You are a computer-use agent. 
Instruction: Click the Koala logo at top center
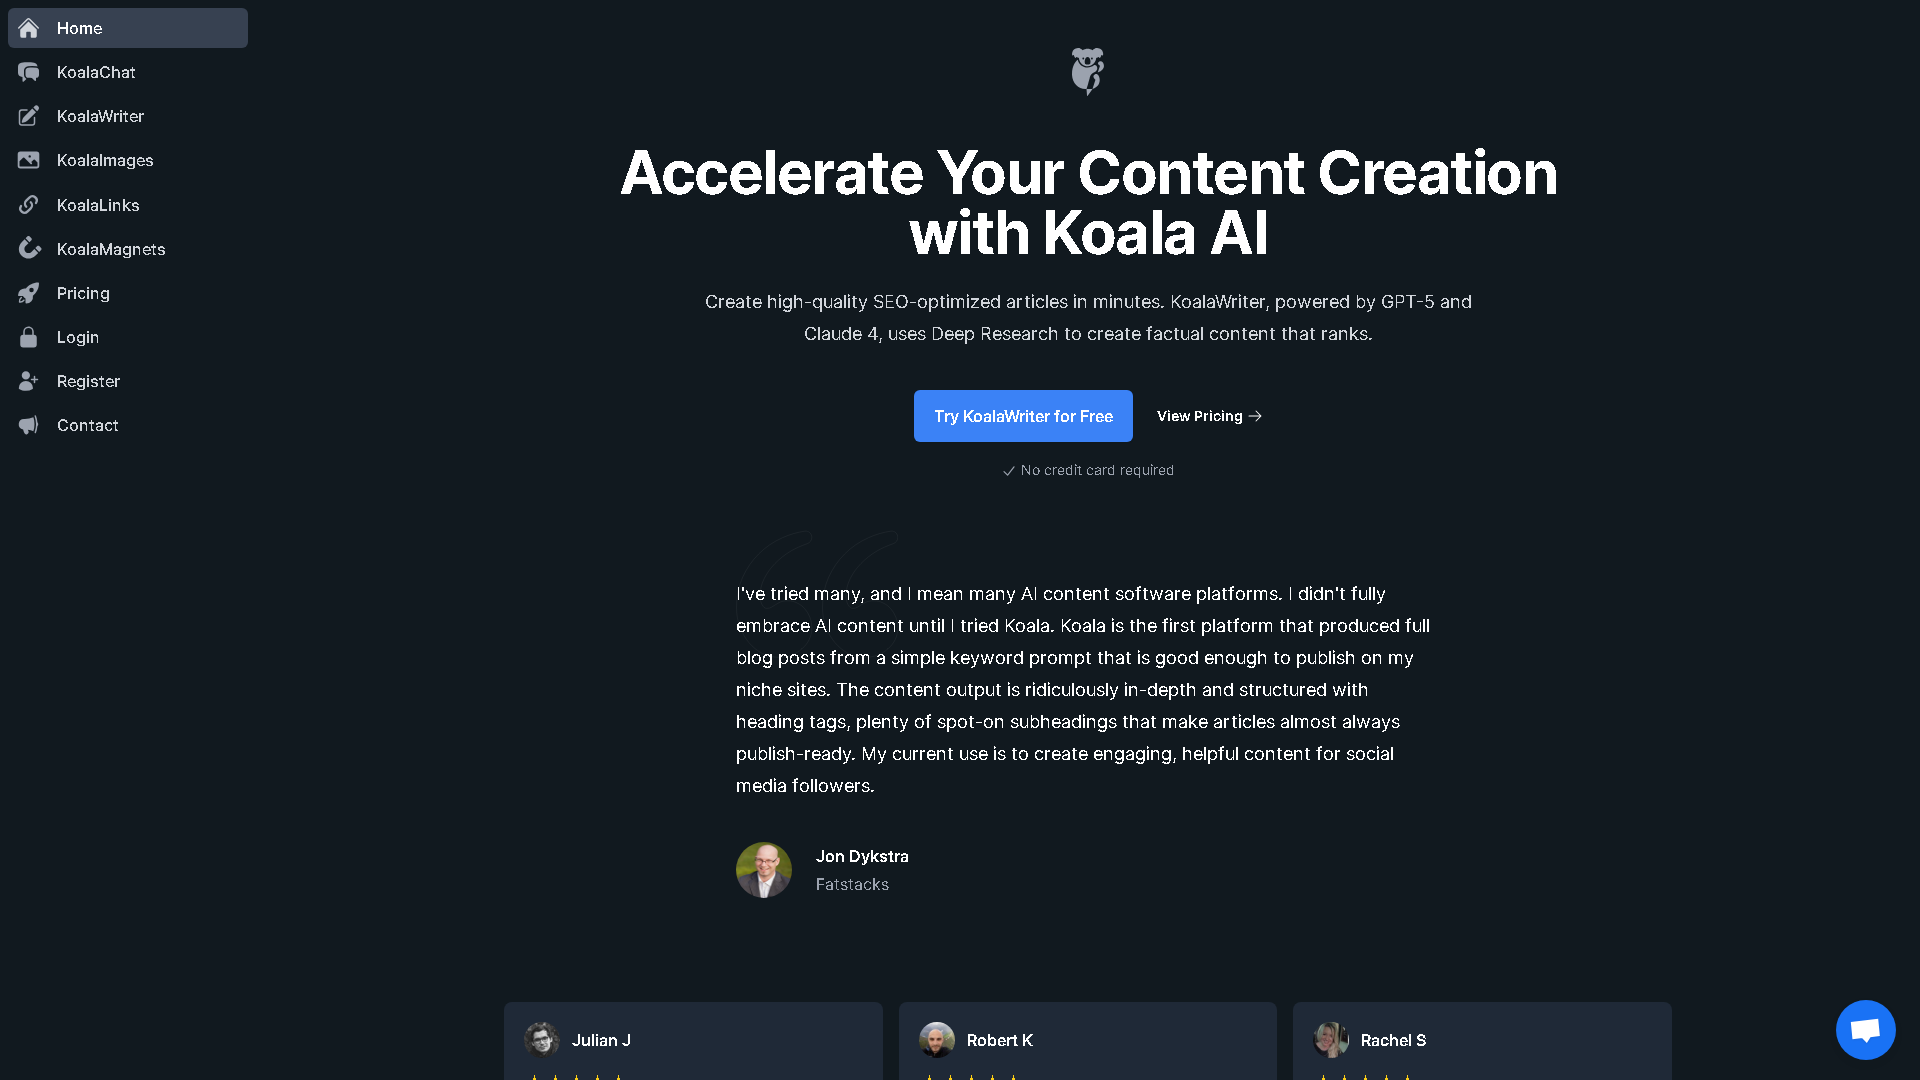[x=1087, y=71]
